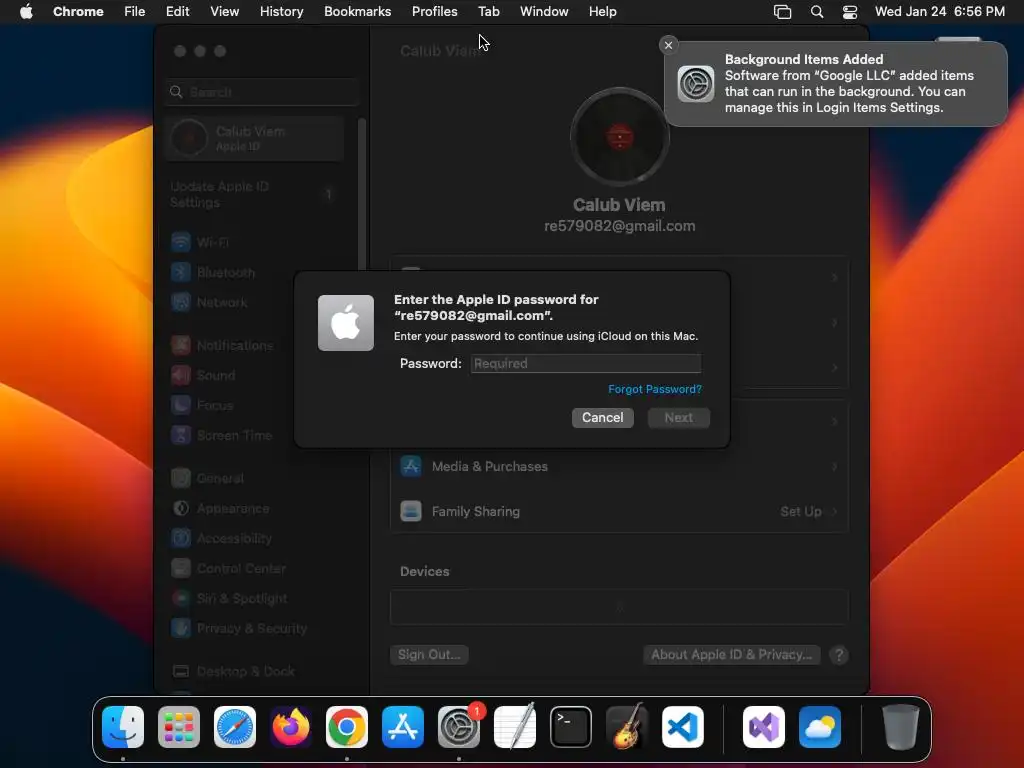Open Google Chrome dock icon
1024x768 pixels.
pyautogui.click(x=347, y=727)
